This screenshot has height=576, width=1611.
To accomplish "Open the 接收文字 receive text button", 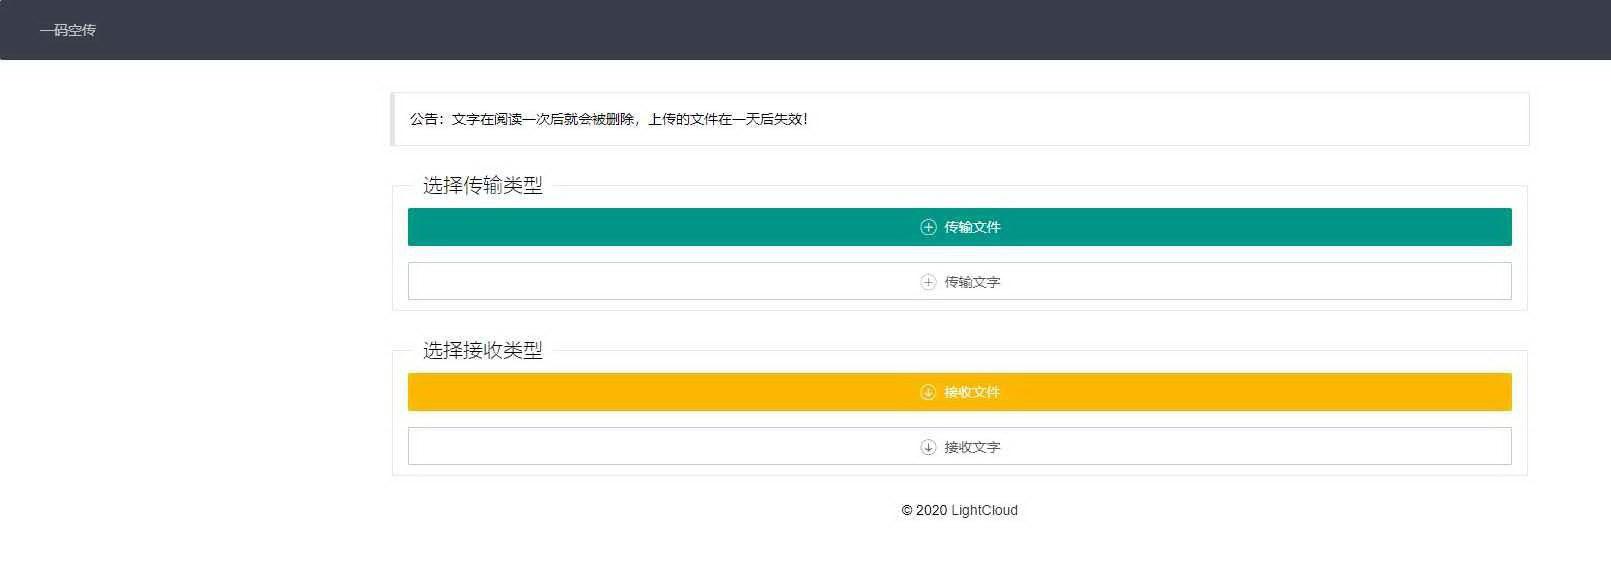I will coord(959,446).
